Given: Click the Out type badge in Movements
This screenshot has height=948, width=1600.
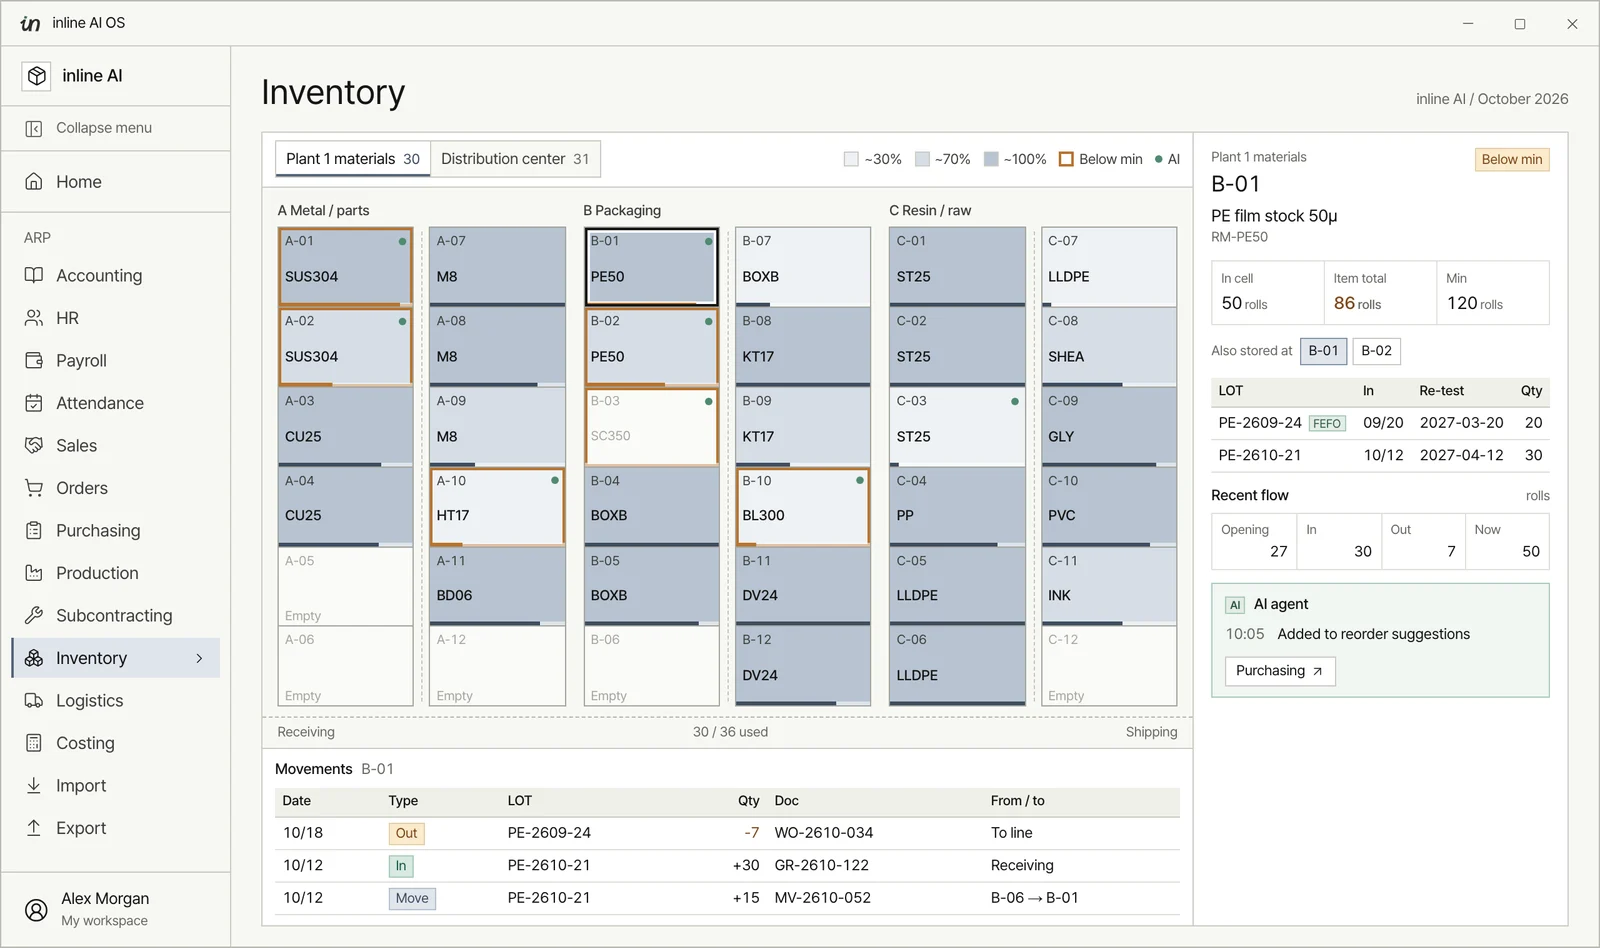Looking at the screenshot, I should [x=406, y=833].
